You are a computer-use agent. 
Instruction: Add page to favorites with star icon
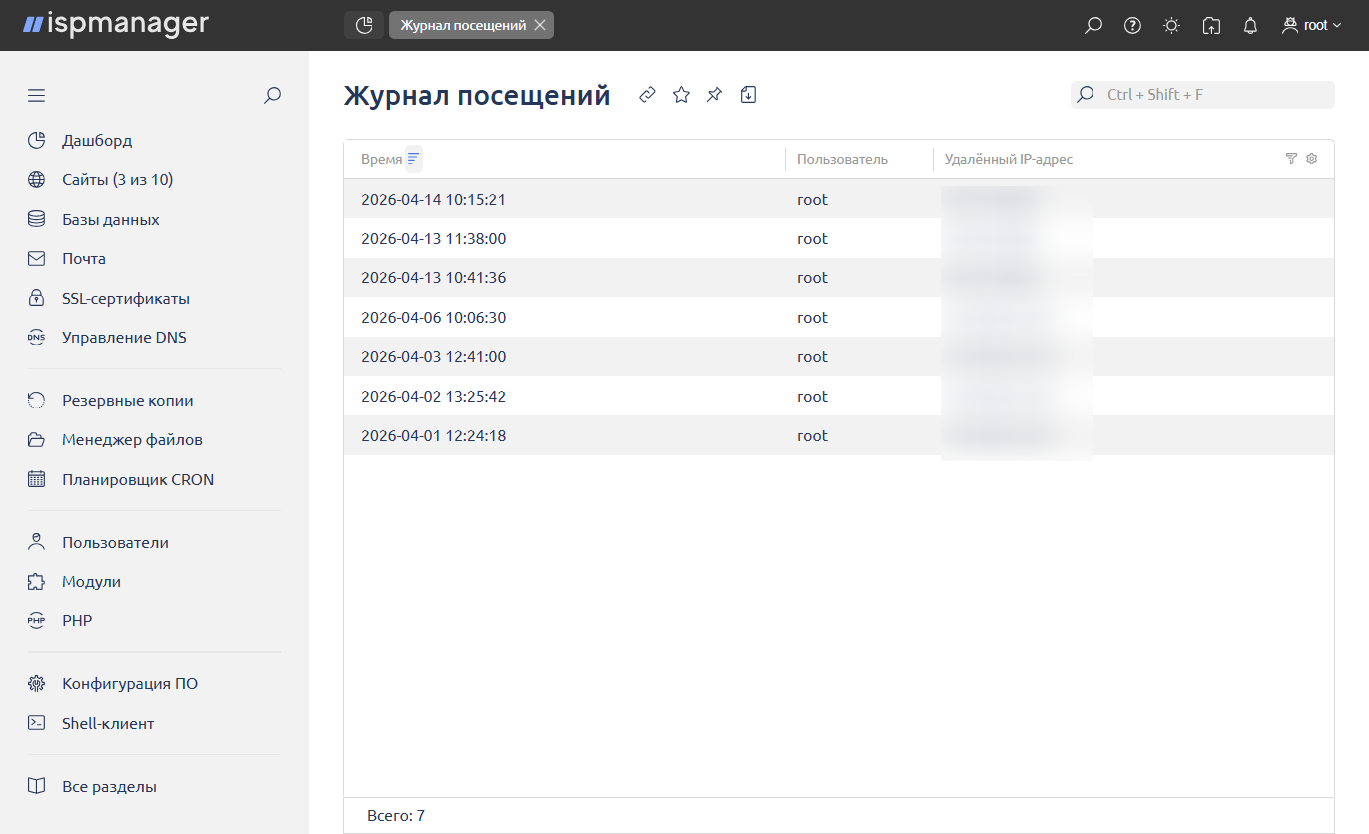681,95
